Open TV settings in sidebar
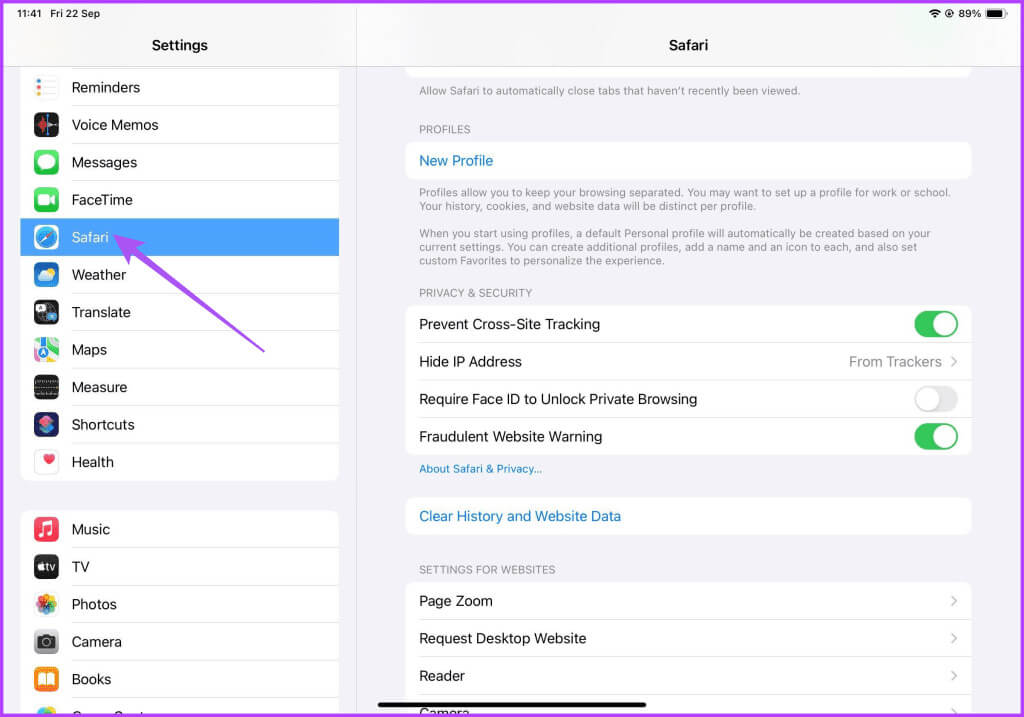This screenshot has width=1024, height=717. pos(180,567)
